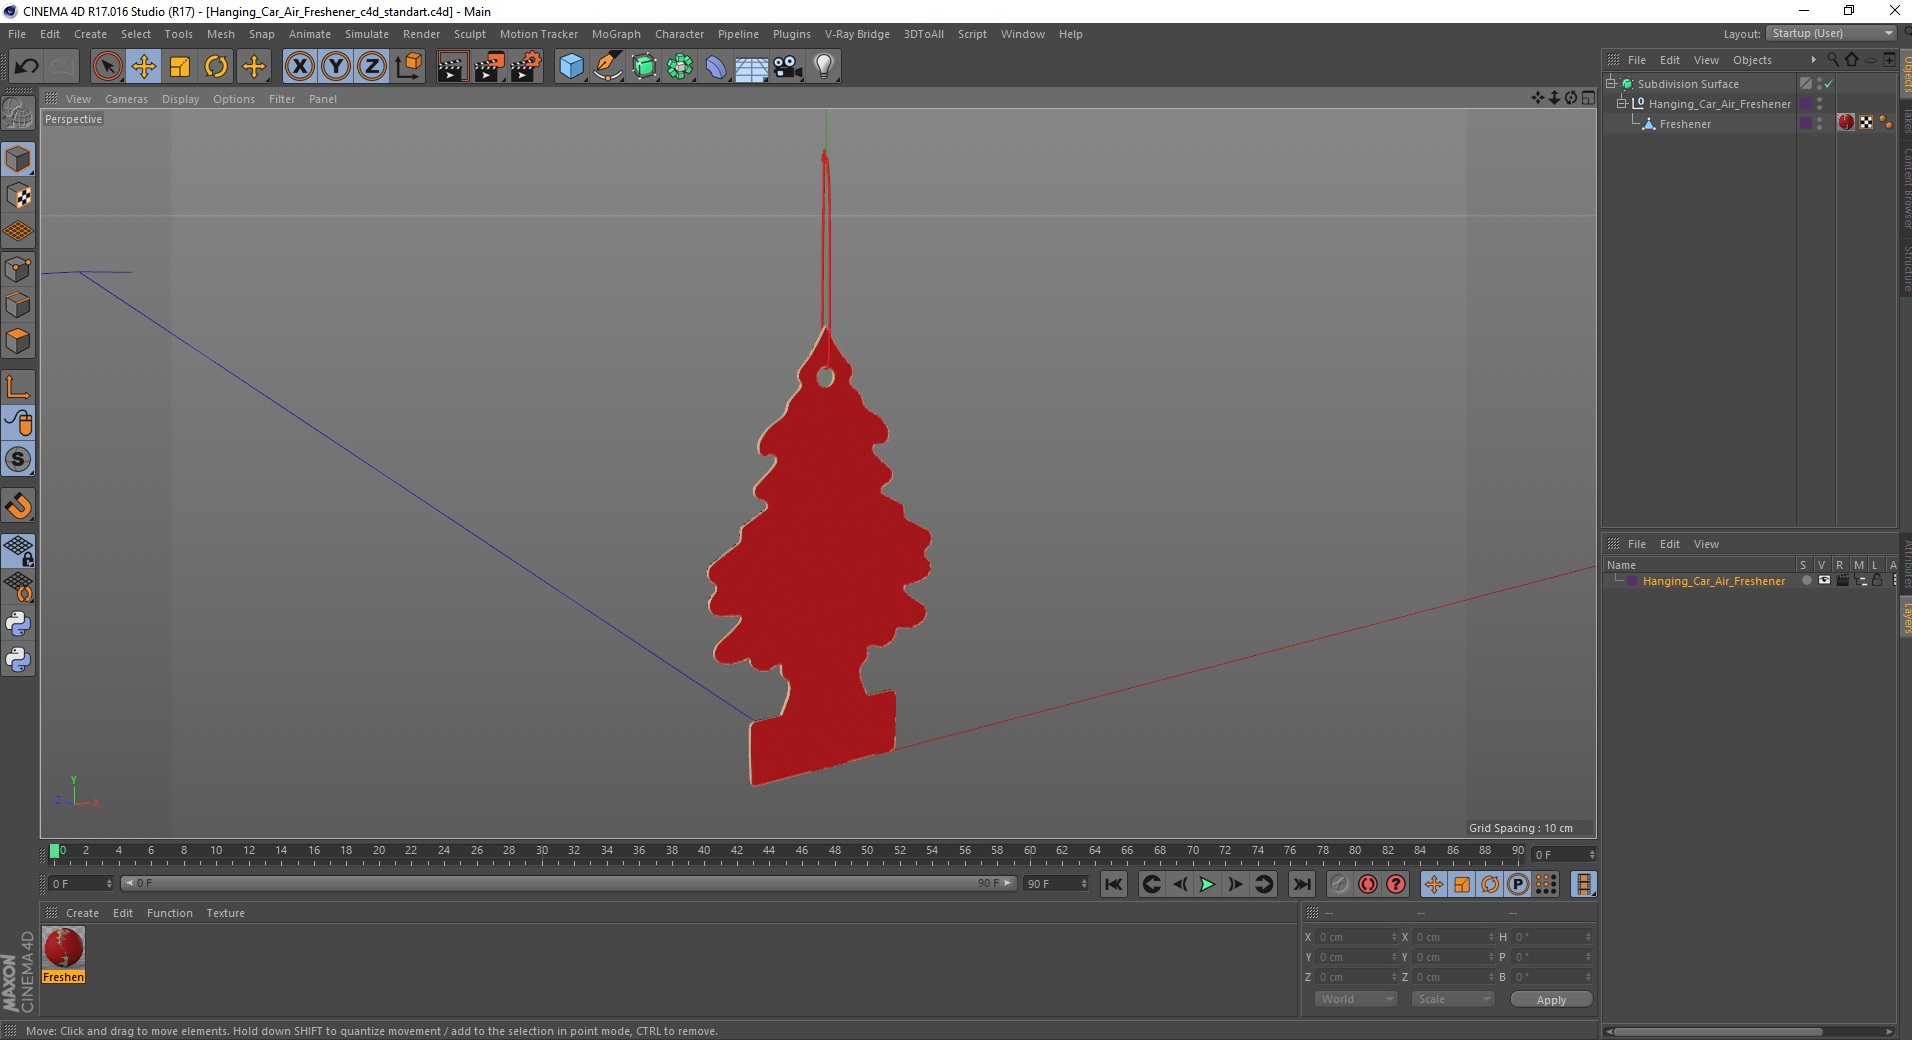The image size is (1912, 1040).
Task: Click the Apply button in coordinates
Action: point(1551,1000)
